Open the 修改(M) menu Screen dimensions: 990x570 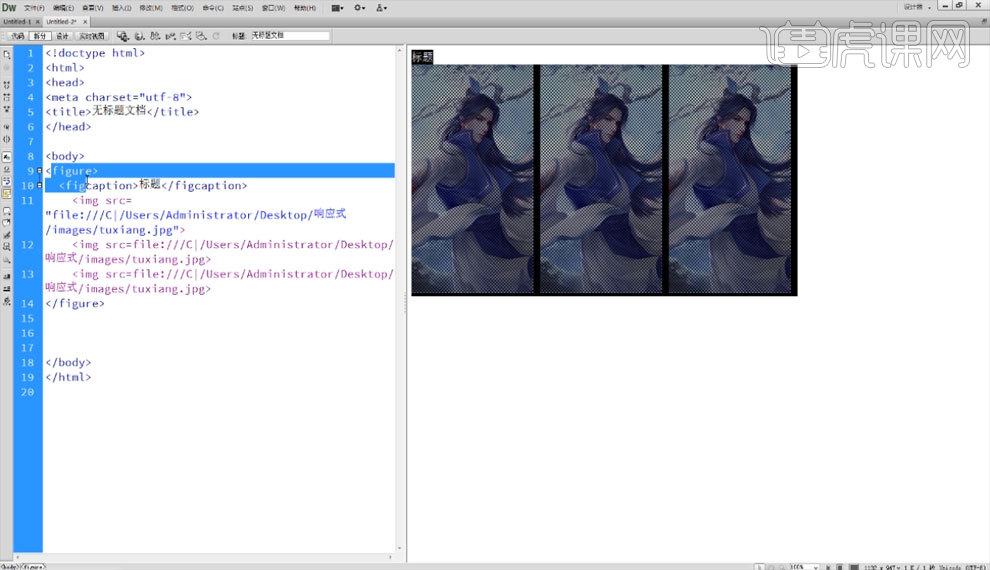(x=151, y=8)
